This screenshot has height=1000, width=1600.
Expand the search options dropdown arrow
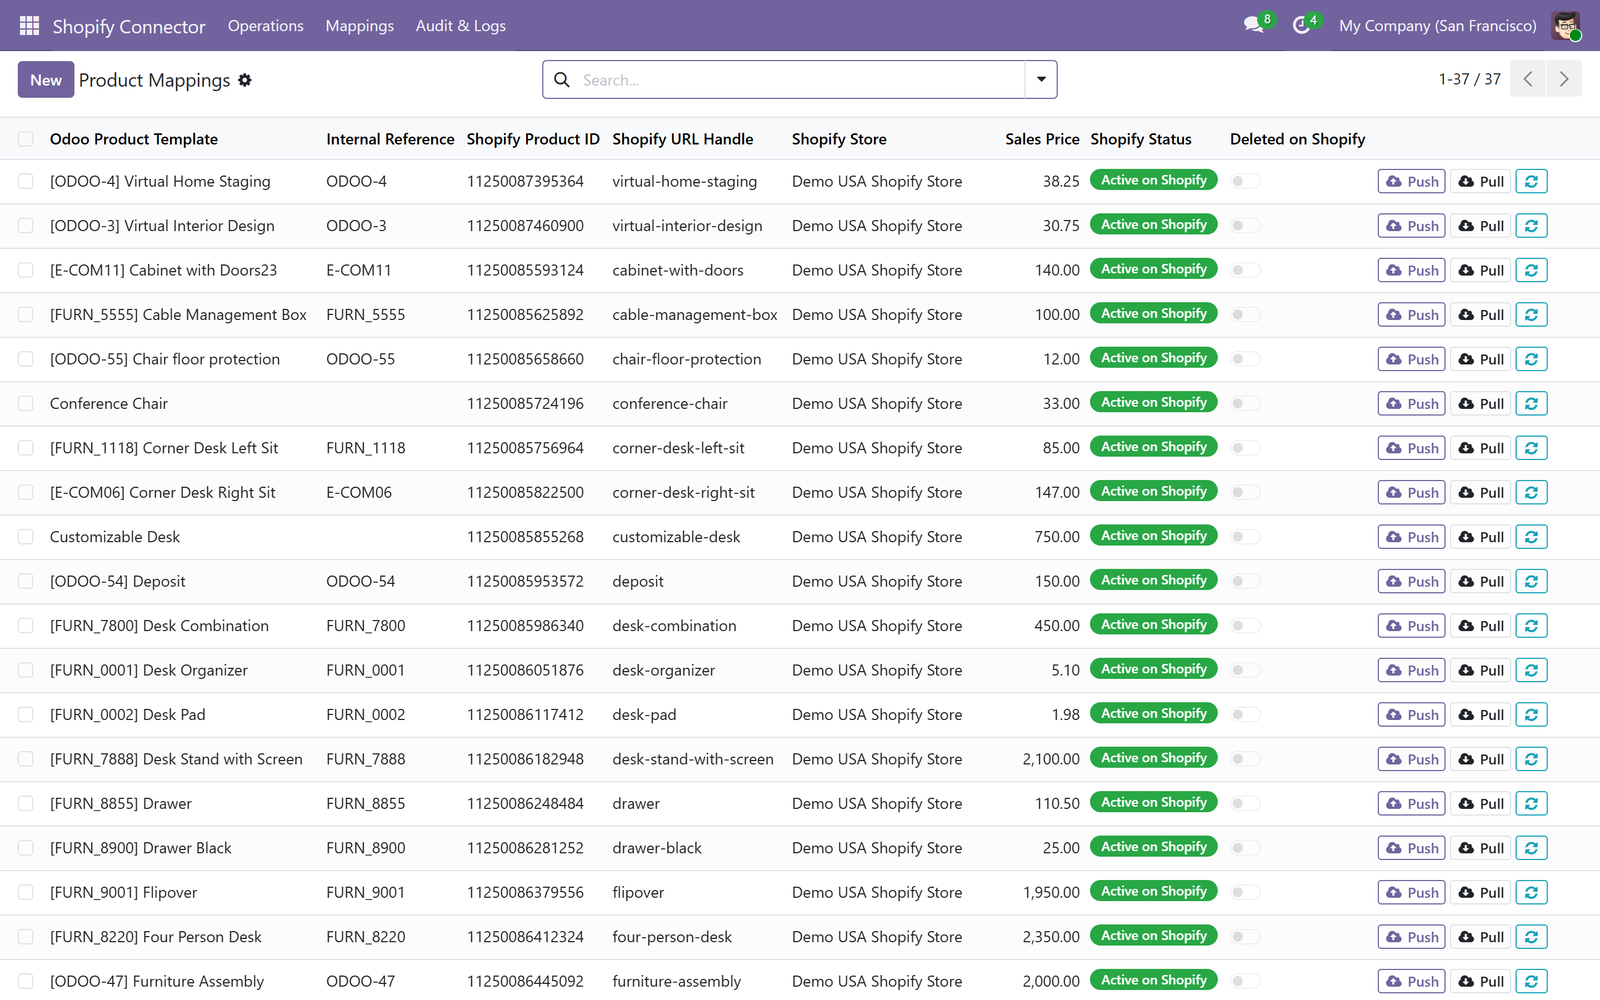pyautogui.click(x=1041, y=80)
